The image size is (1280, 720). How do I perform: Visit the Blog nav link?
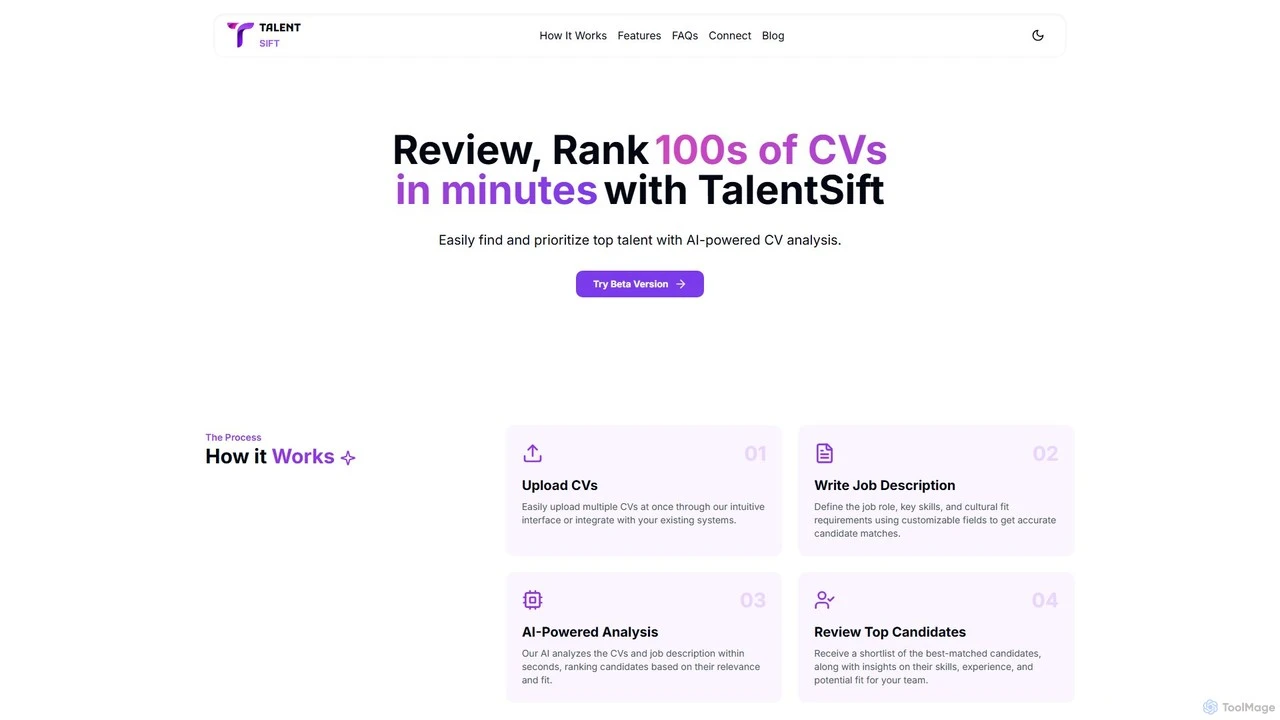(773, 35)
